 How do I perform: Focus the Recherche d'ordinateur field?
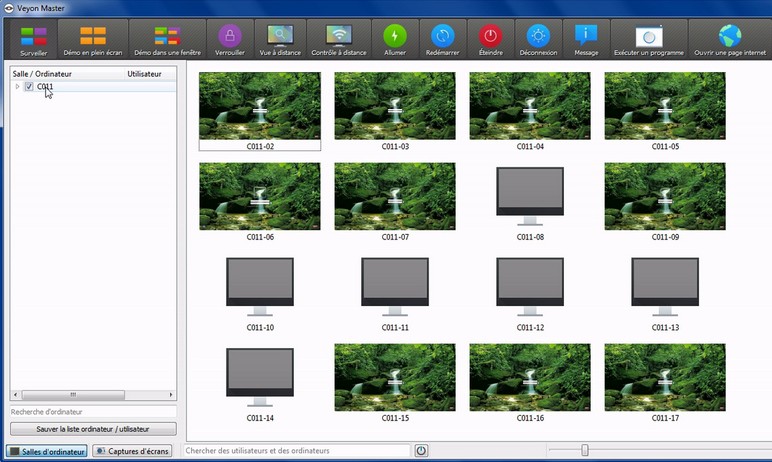coord(93,412)
